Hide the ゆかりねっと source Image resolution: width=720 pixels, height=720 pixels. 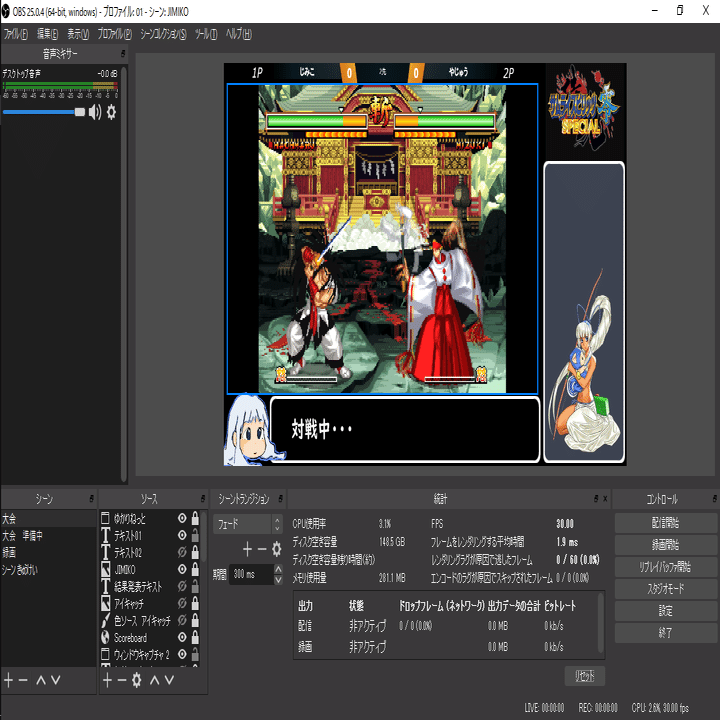click(x=182, y=518)
